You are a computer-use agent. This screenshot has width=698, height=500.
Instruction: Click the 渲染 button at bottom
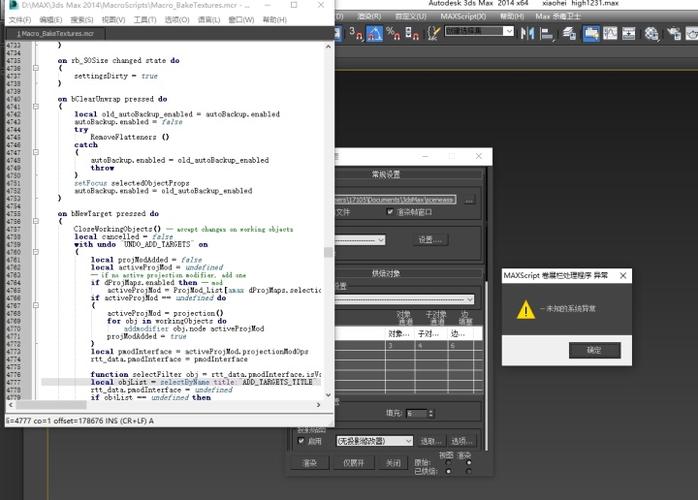pos(309,463)
